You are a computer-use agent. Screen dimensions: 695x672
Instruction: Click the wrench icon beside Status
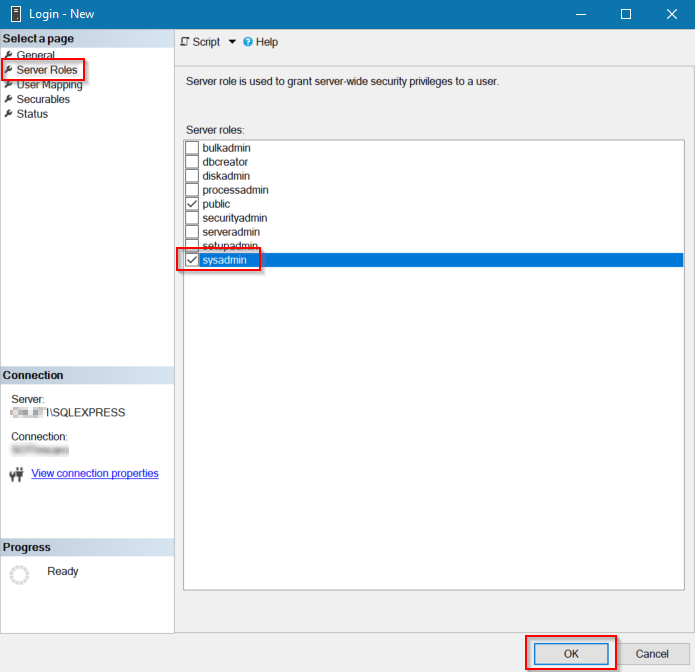8,113
